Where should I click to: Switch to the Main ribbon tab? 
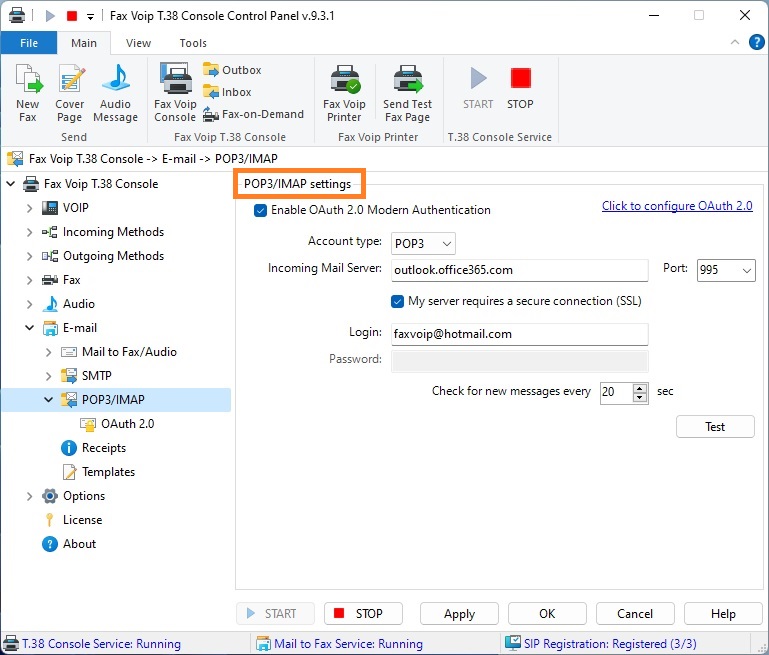84,43
